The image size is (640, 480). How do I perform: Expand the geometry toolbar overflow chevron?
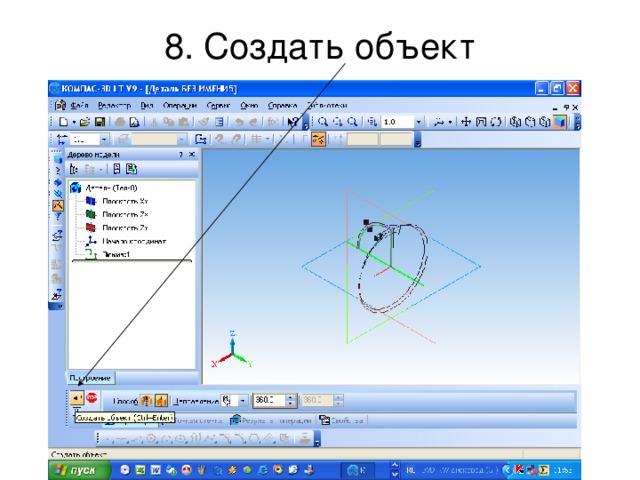coord(317,439)
